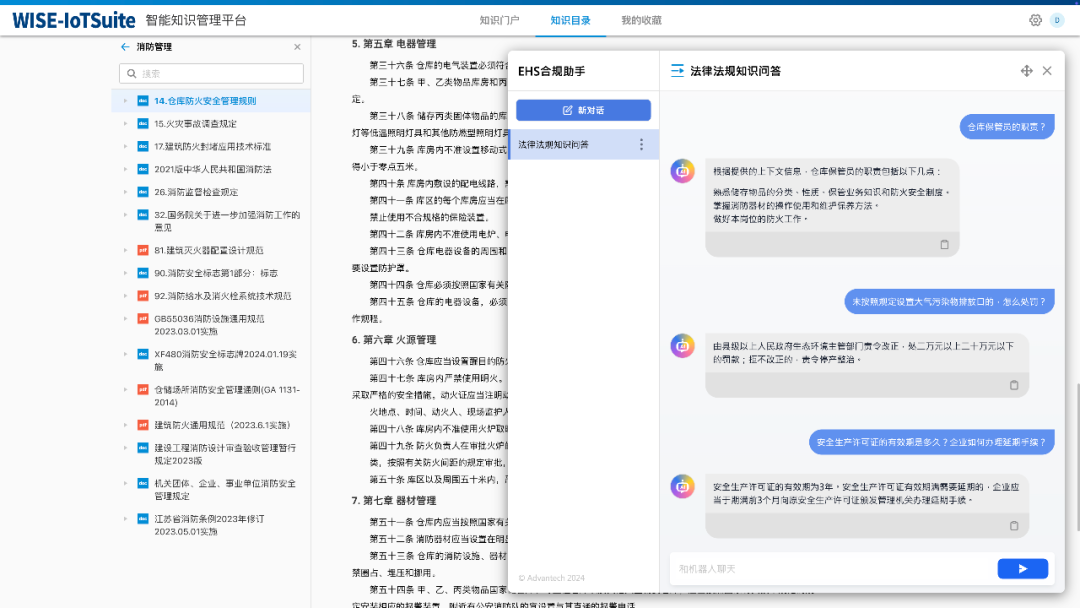Close the 消防管理 side panel

click(x=297, y=47)
